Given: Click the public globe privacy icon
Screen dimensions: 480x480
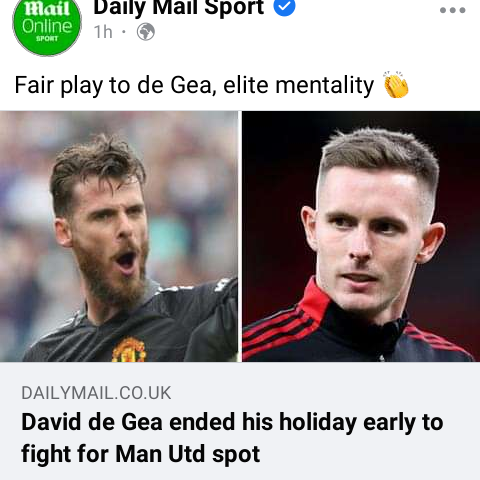Looking at the screenshot, I should pyautogui.click(x=146, y=32).
